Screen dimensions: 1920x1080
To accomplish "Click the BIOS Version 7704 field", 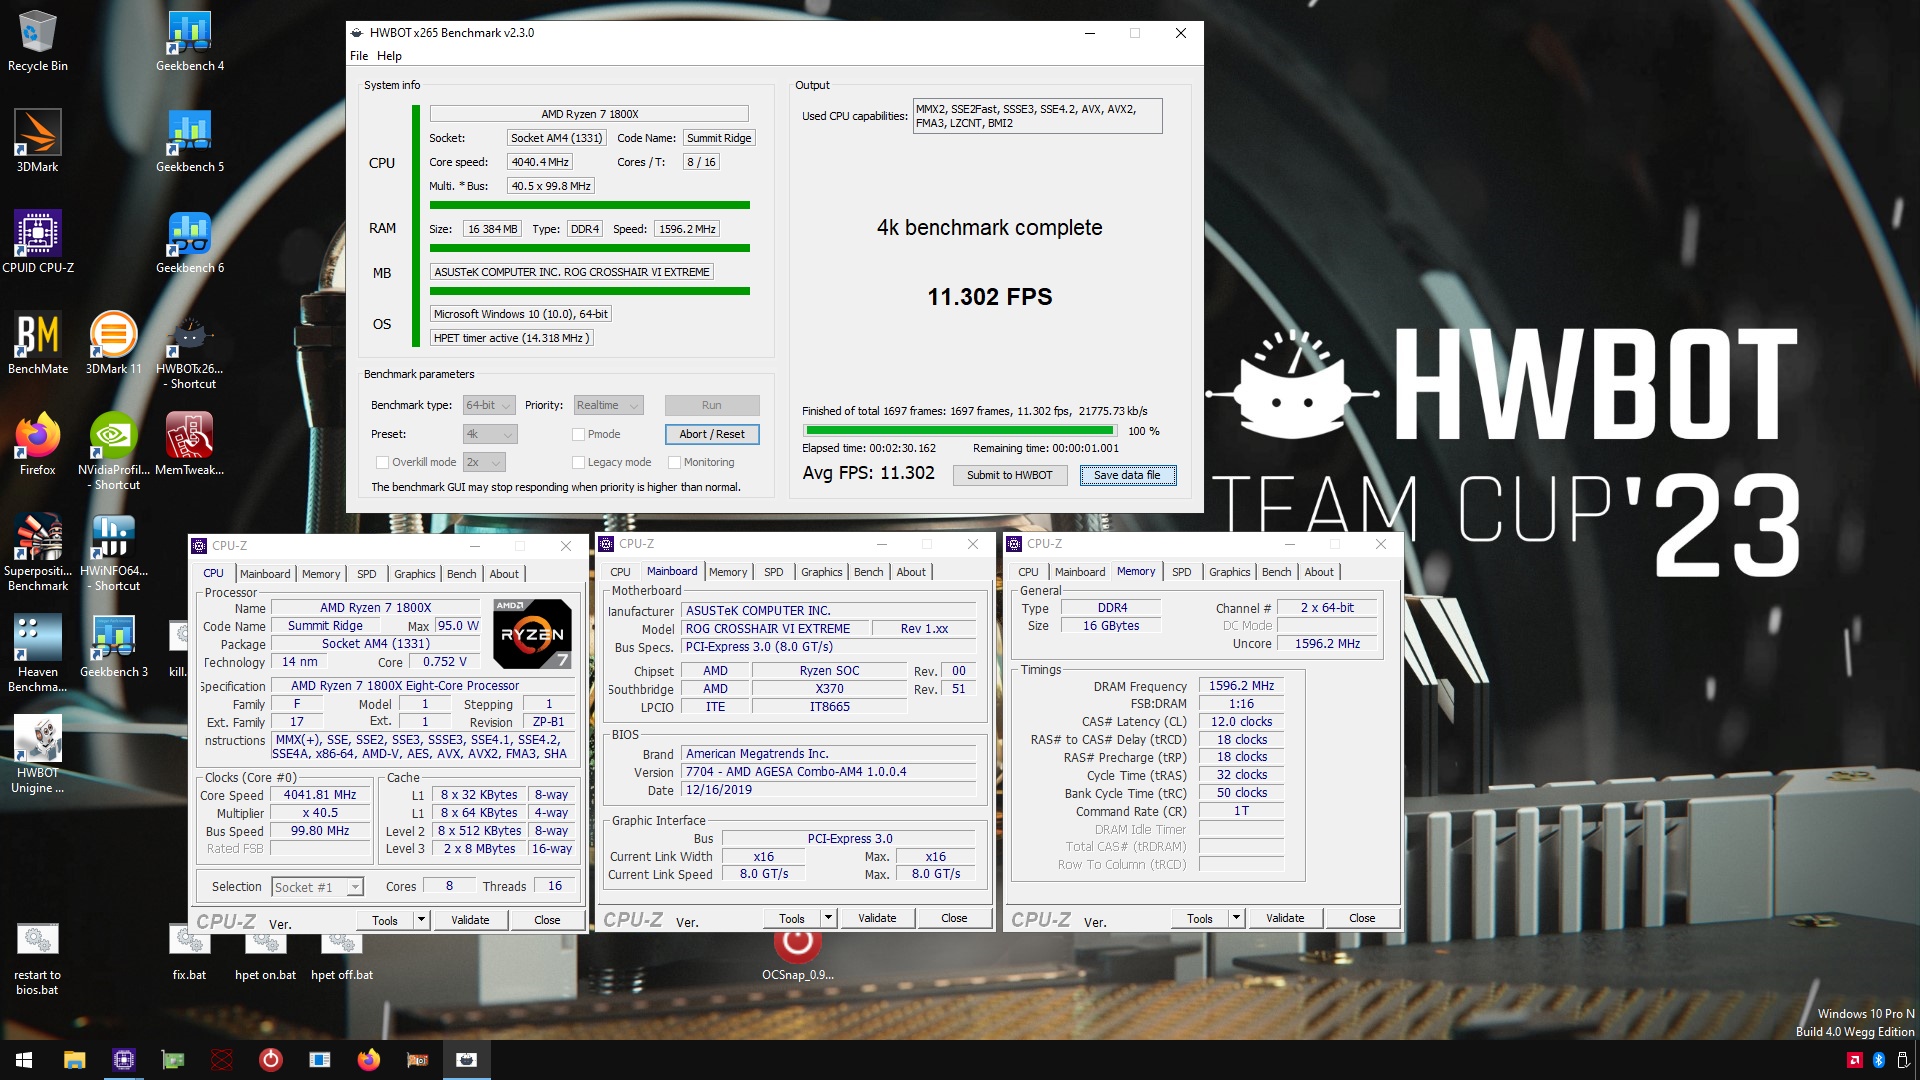I will click(829, 772).
